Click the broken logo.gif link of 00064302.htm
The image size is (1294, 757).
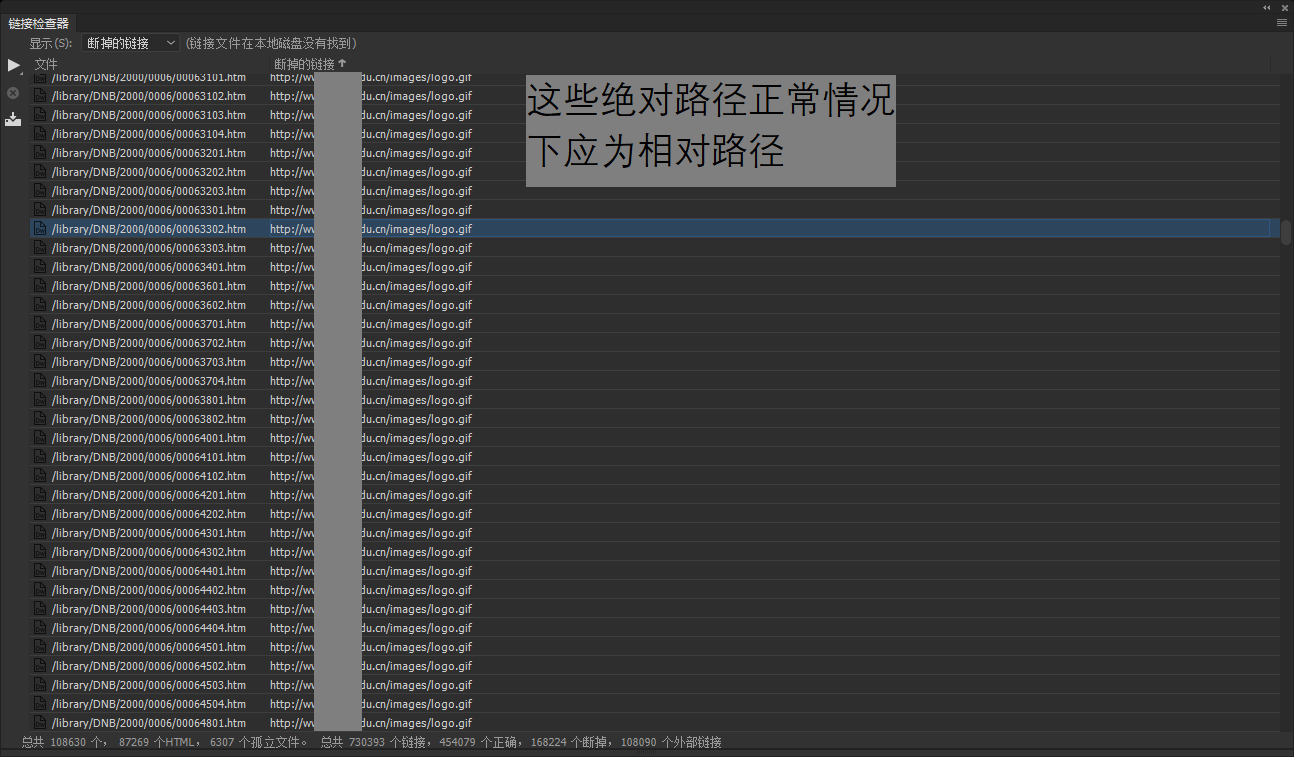371,552
